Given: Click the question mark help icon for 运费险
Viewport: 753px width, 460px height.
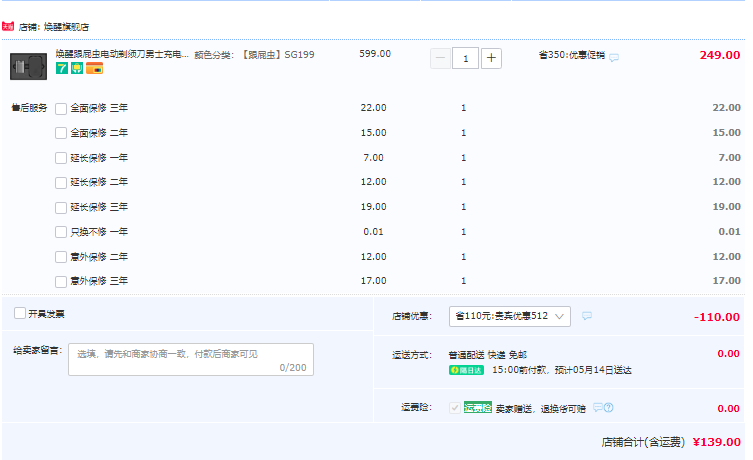Looking at the screenshot, I should [x=608, y=407].
